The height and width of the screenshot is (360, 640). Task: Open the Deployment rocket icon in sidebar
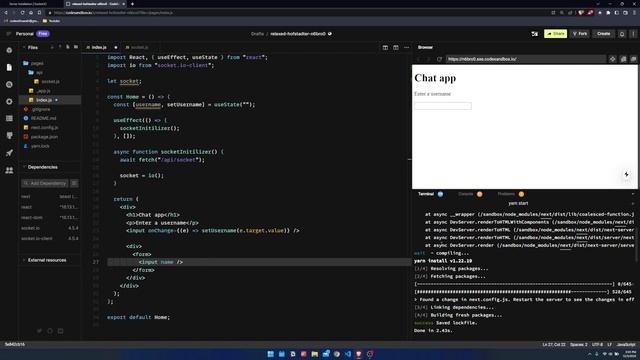pyautogui.click(x=9, y=153)
